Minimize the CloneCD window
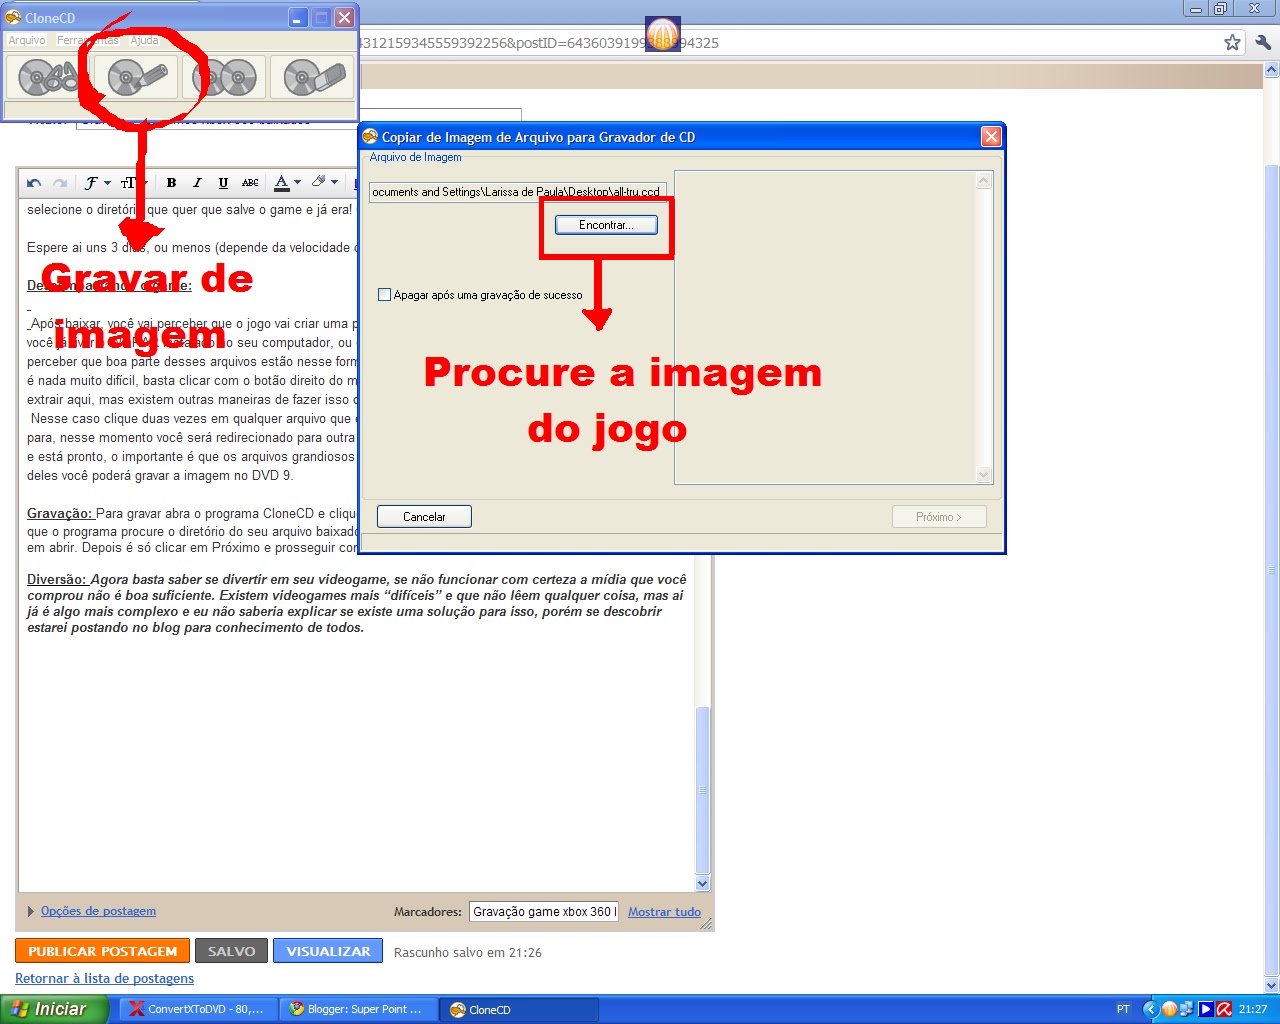This screenshot has width=1280, height=1024. pos(298,17)
